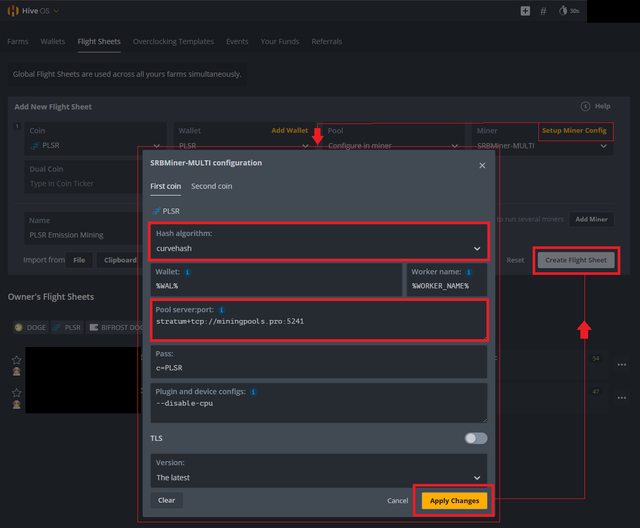Click the Hive OS logo icon

13,11
